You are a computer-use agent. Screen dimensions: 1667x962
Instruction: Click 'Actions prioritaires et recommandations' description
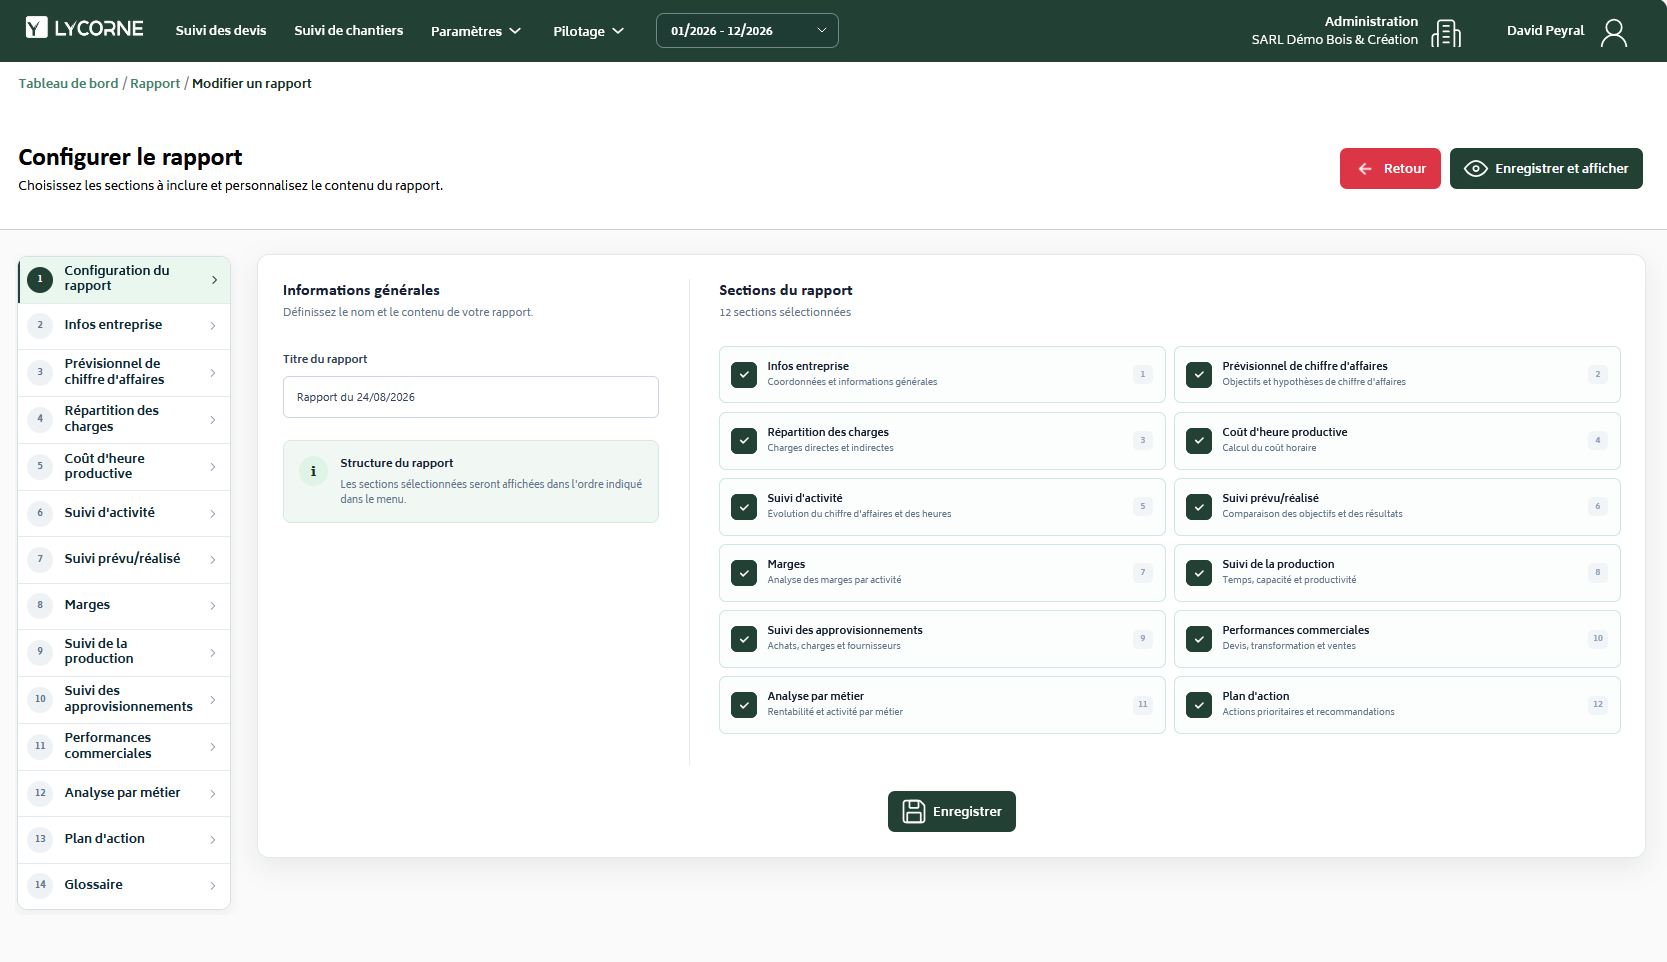[x=1308, y=712]
